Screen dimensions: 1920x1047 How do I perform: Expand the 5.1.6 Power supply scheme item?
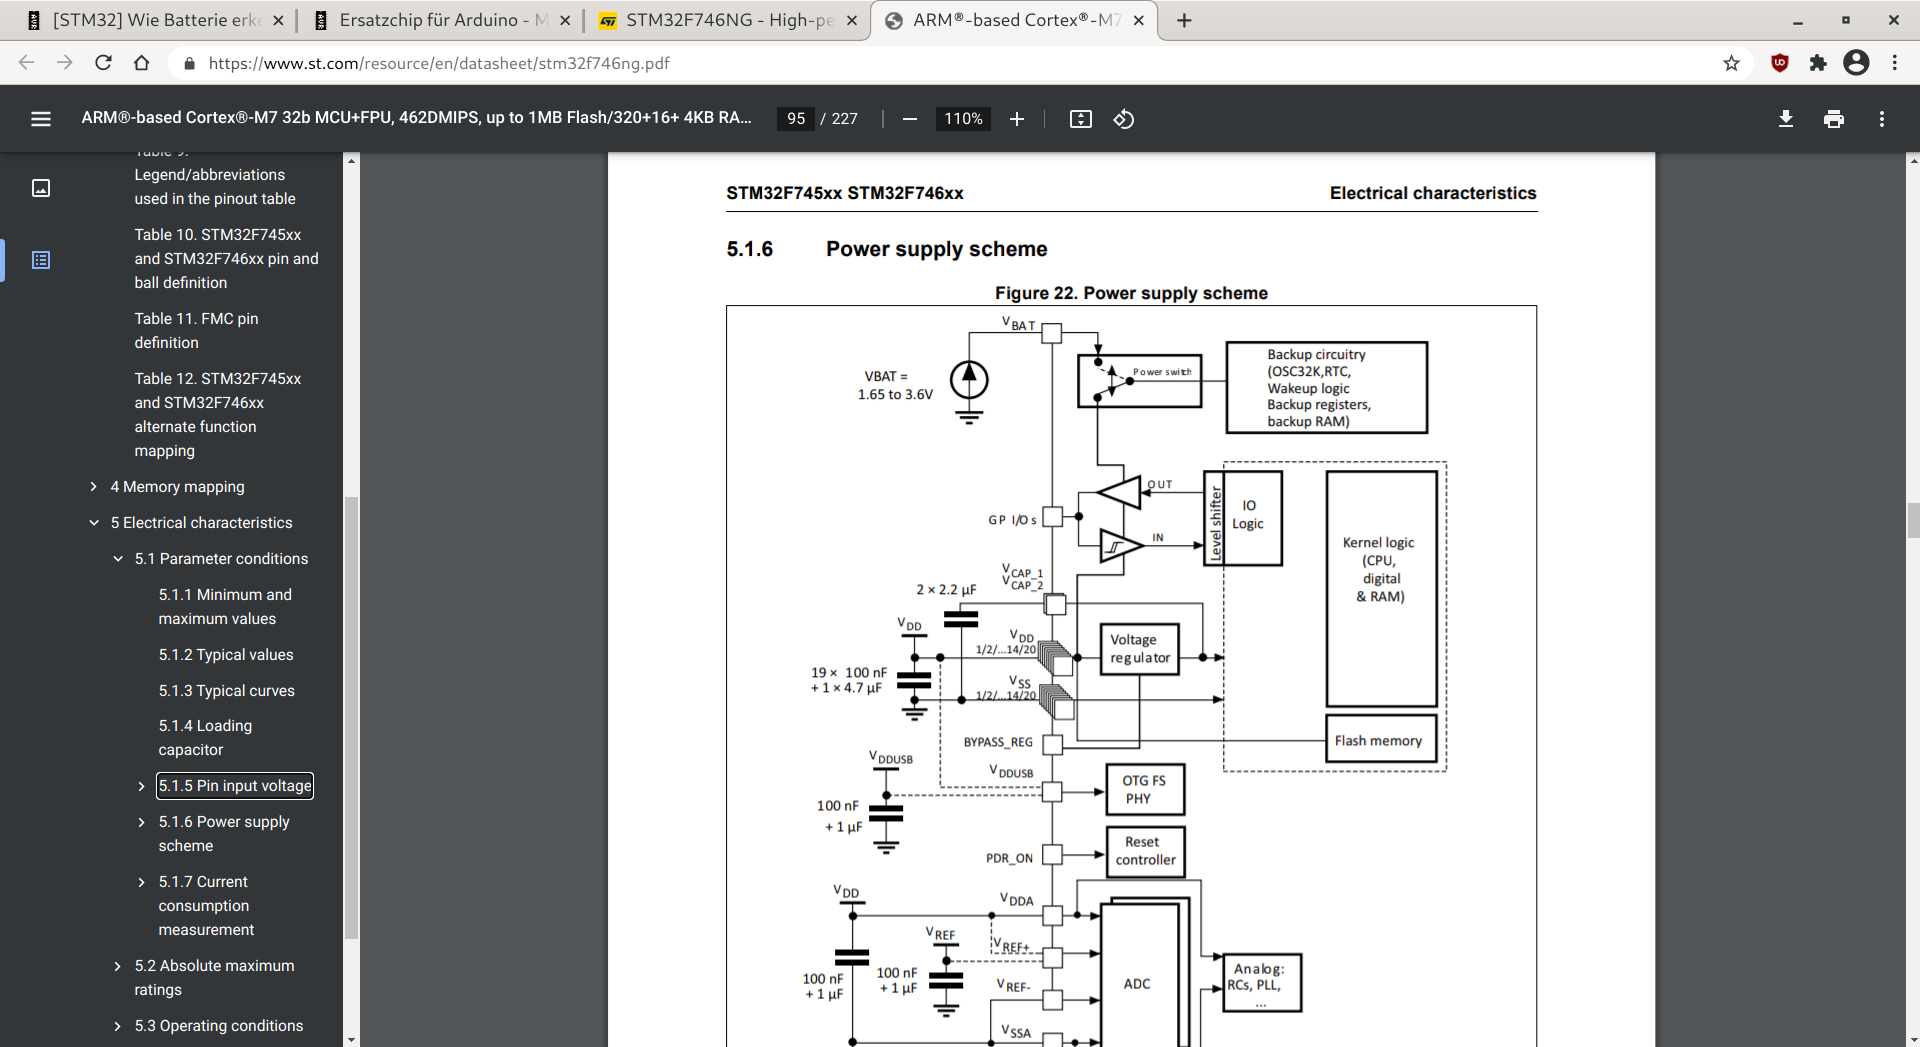point(141,822)
